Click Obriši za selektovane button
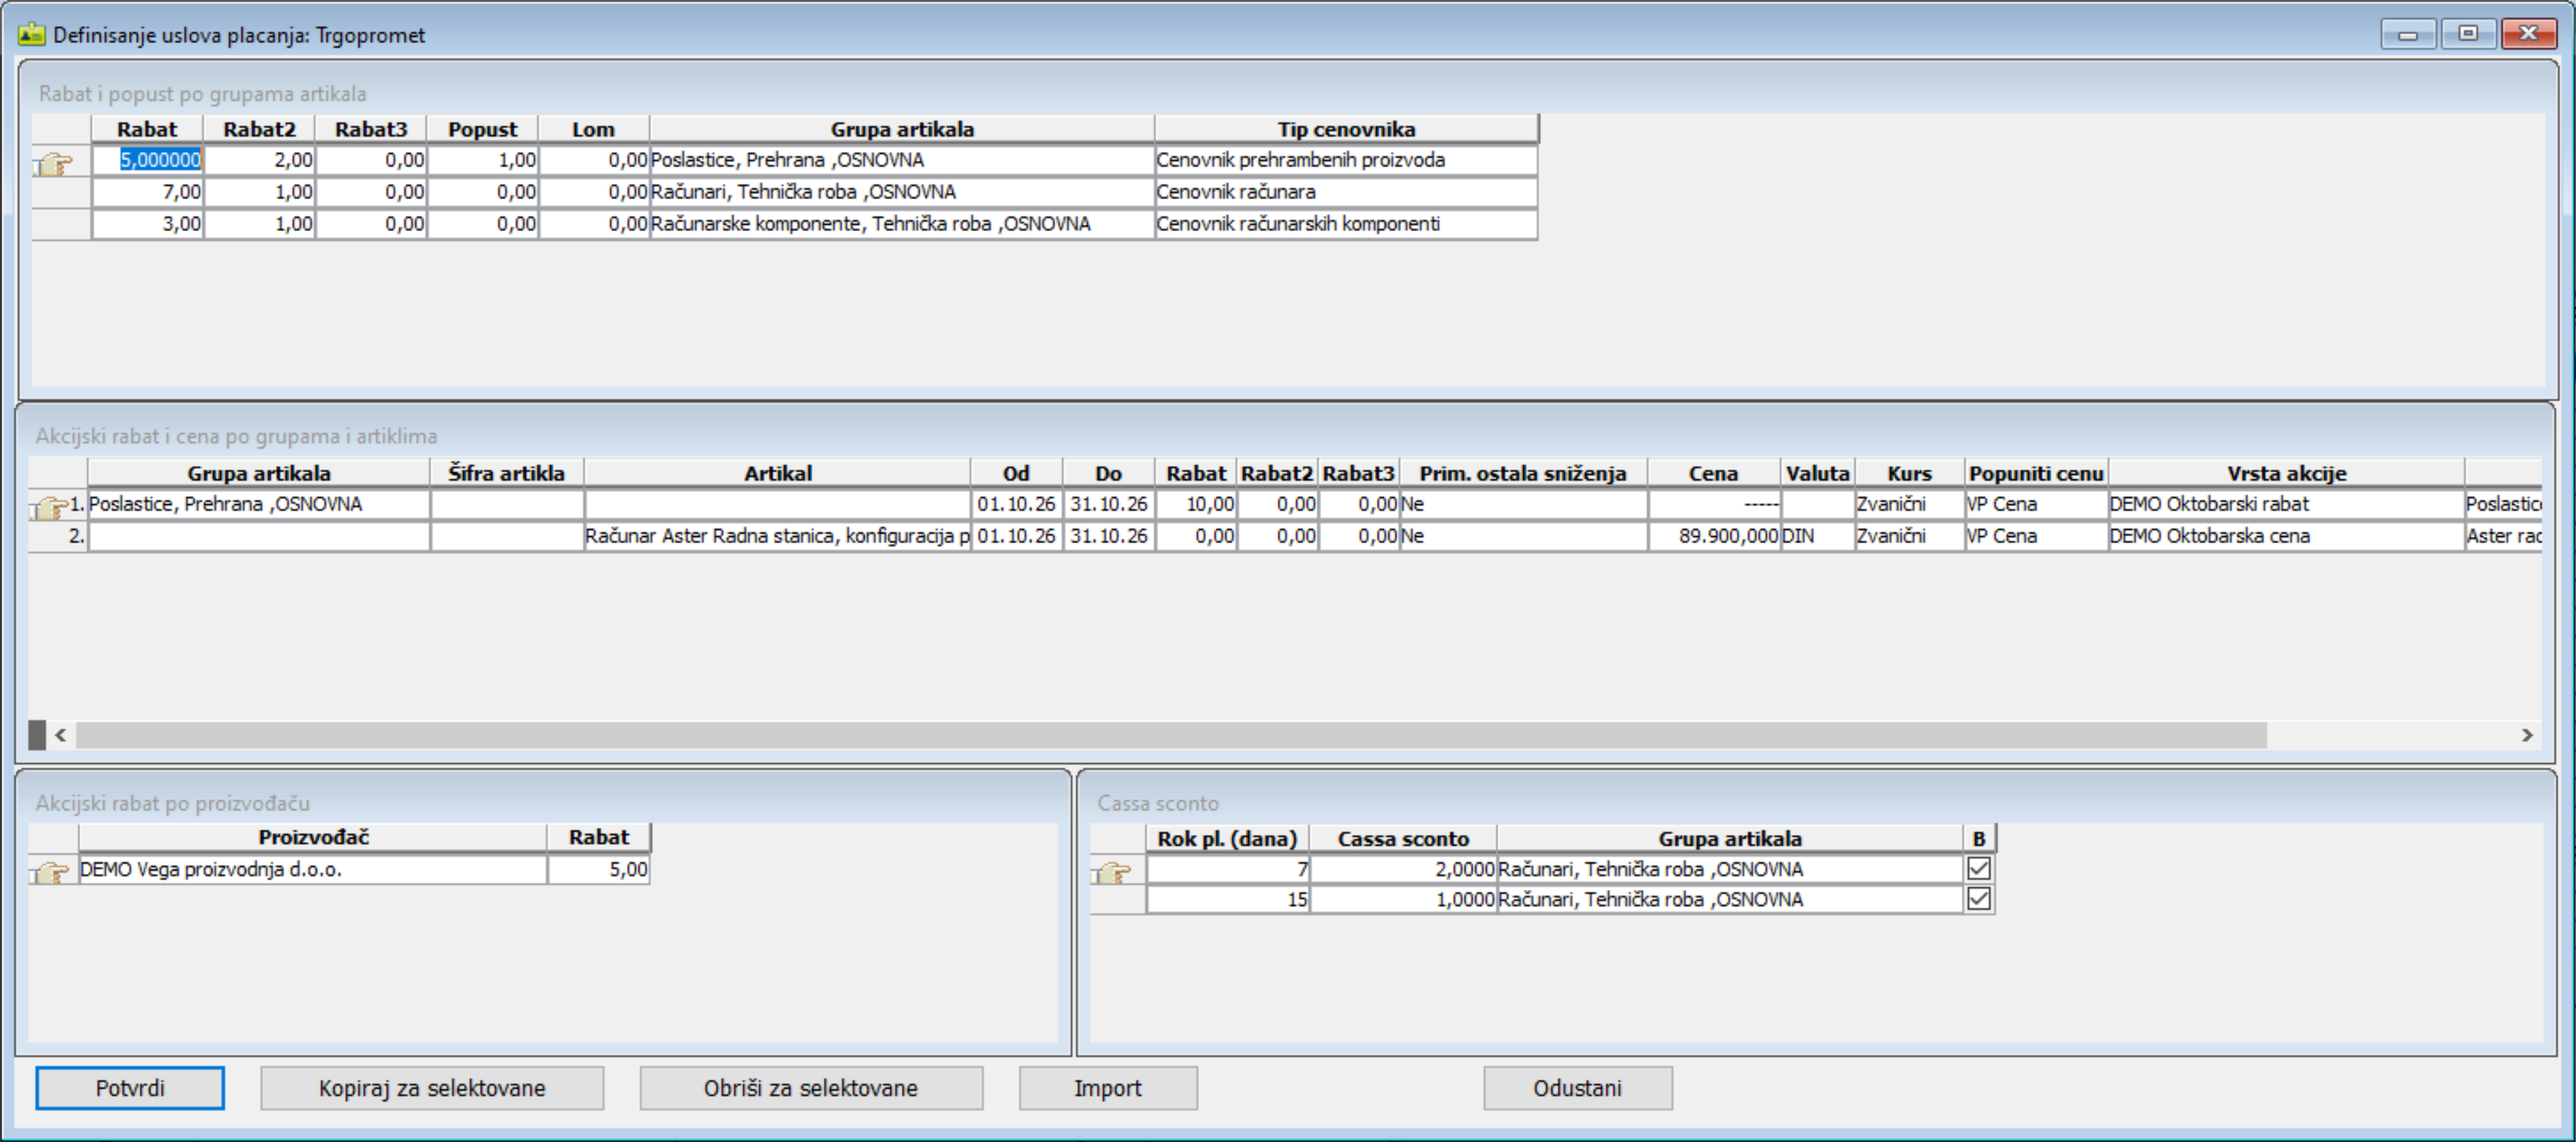 coord(811,1088)
